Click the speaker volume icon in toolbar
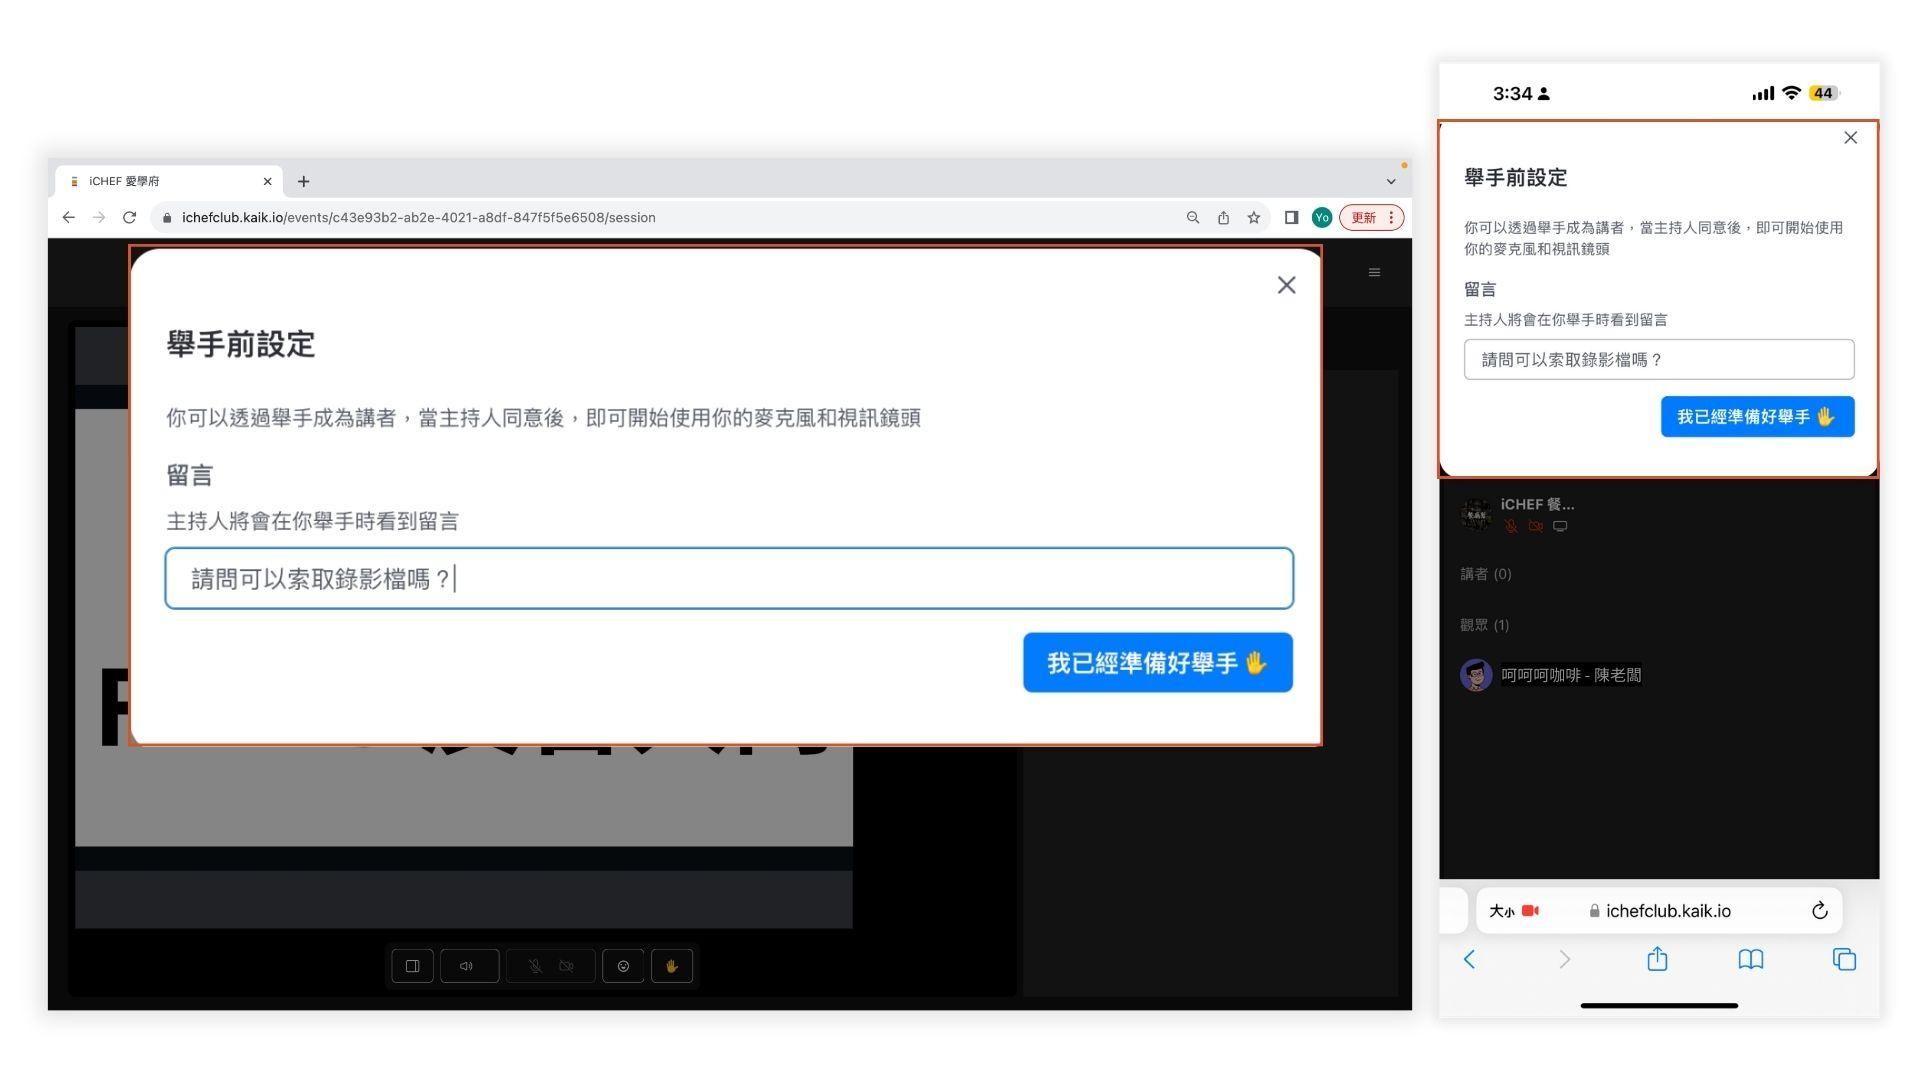1920x1080 pixels. (467, 966)
